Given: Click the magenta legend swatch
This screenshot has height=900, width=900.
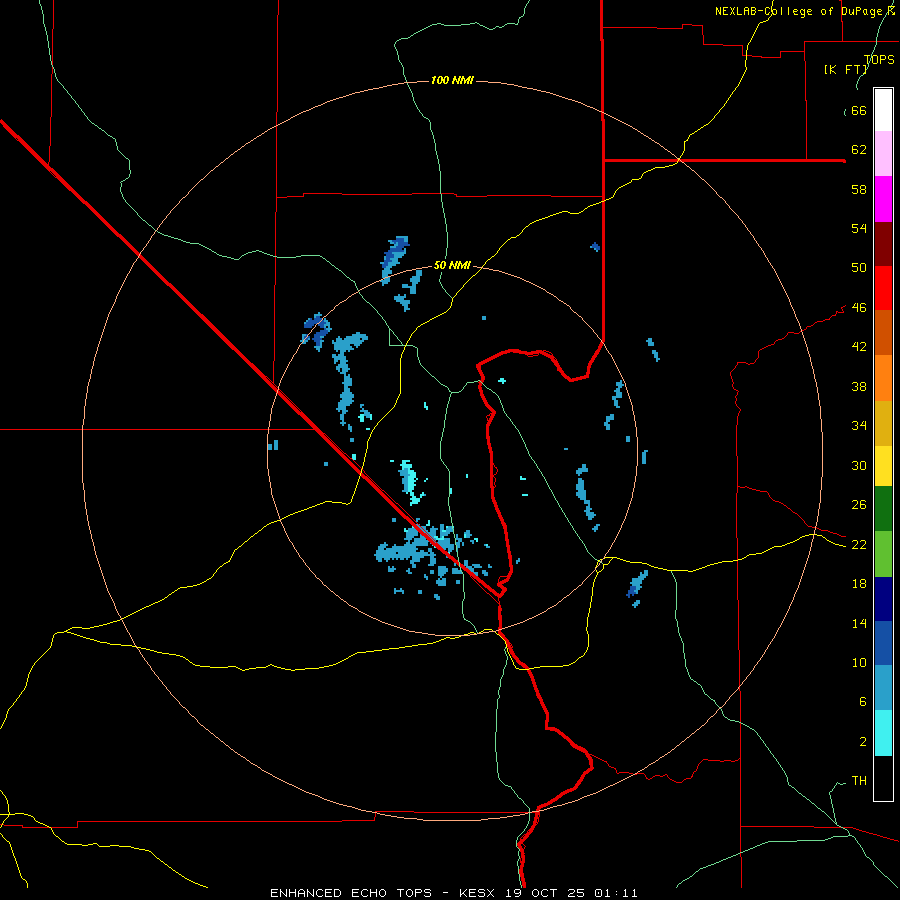Looking at the screenshot, I should [x=883, y=199].
